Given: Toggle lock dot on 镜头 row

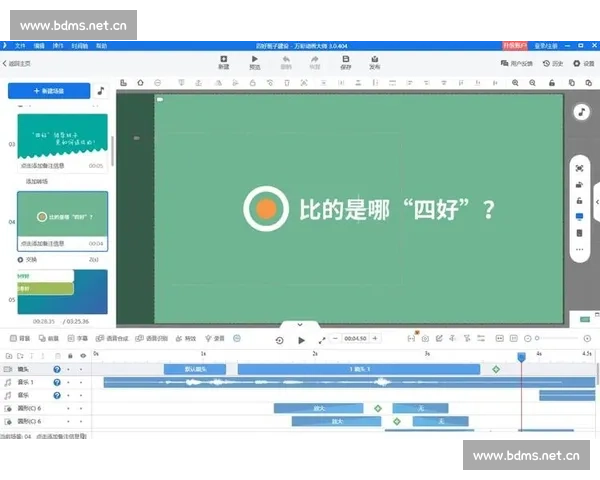Looking at the screenshot, I should (68, 369).
